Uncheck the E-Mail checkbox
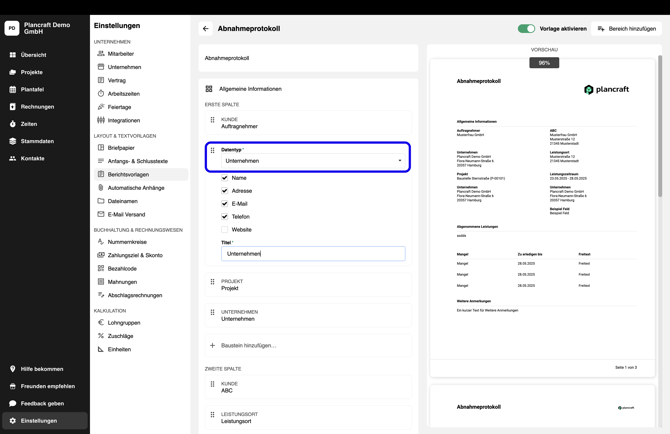 click(224, 203)
